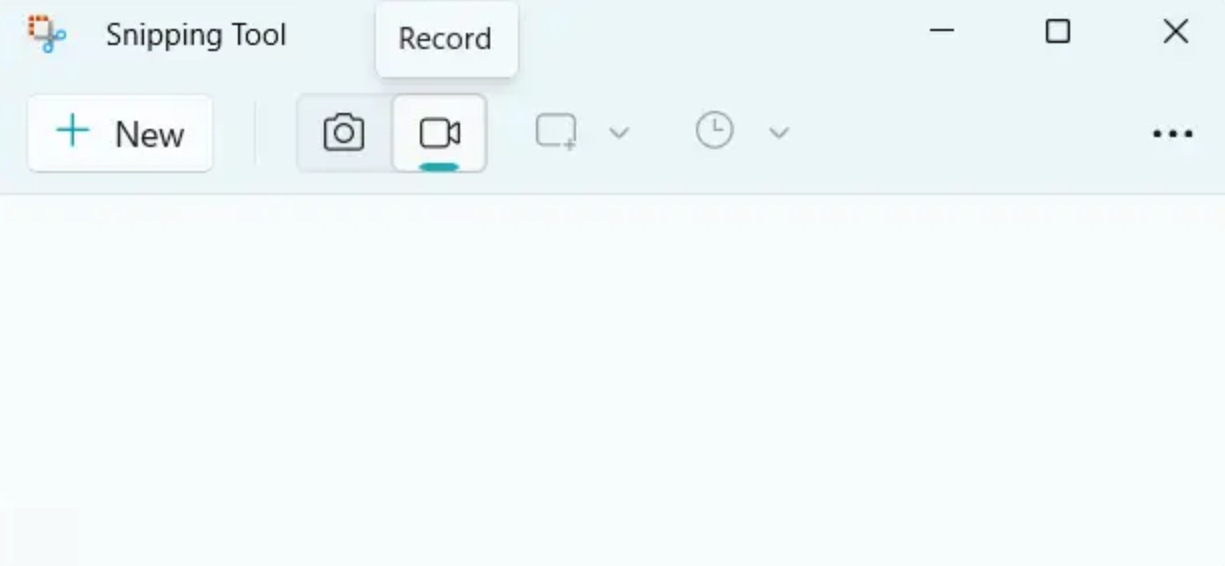Screen dimensions: 1225x566
Task: Switch to Snip mode with camera icon
Action: pos(344,133)
